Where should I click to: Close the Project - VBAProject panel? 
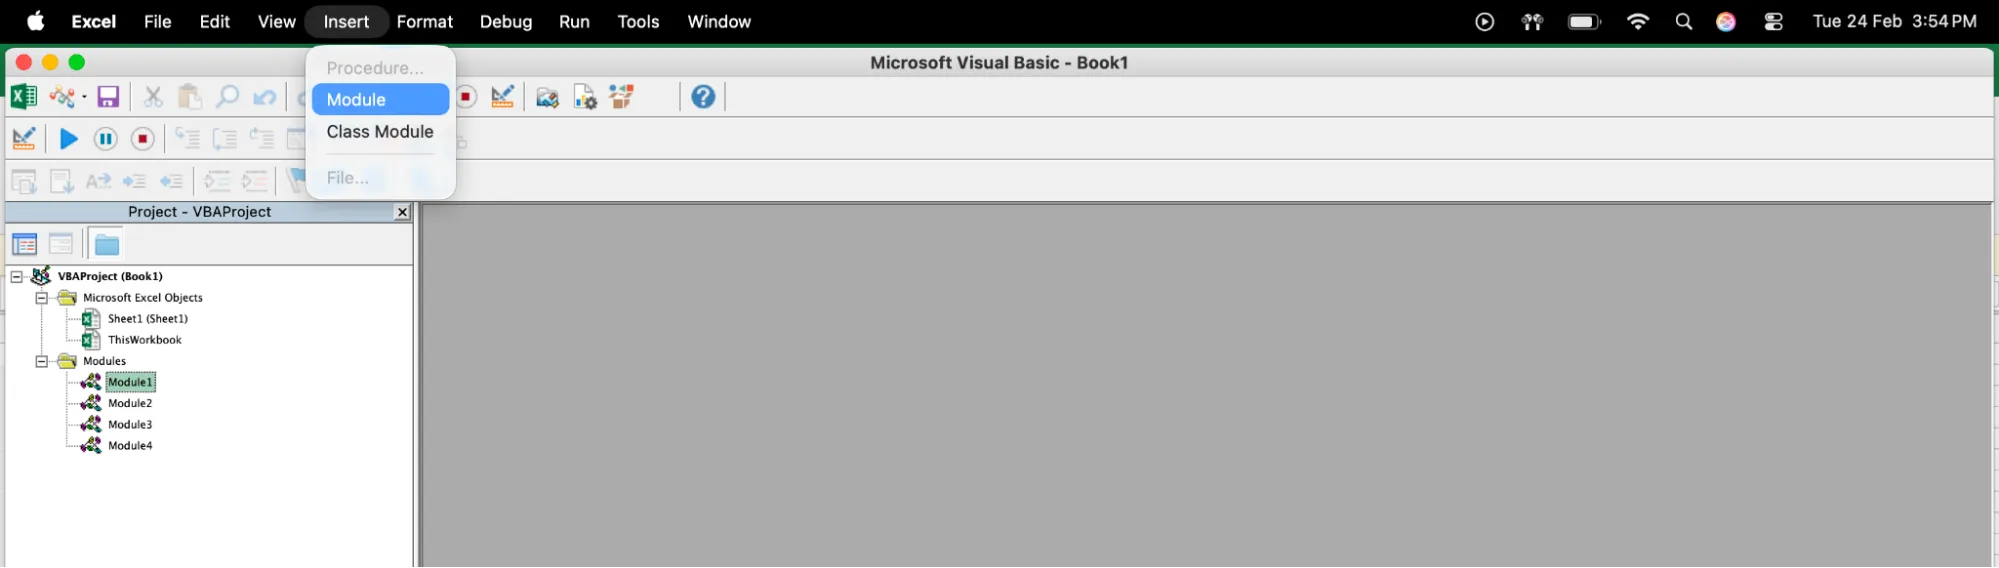[x=402, y=212]
